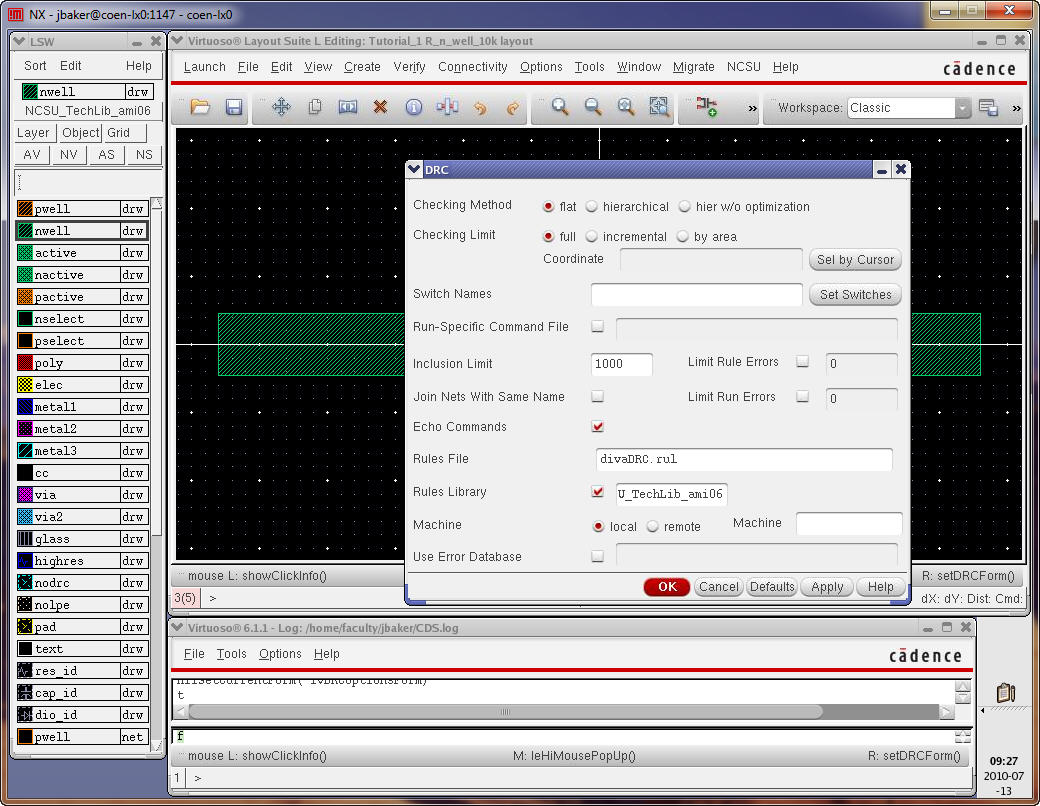This screenshot has width=1040, height=806.
Task: Open the Verify menu
Action: 409,67
